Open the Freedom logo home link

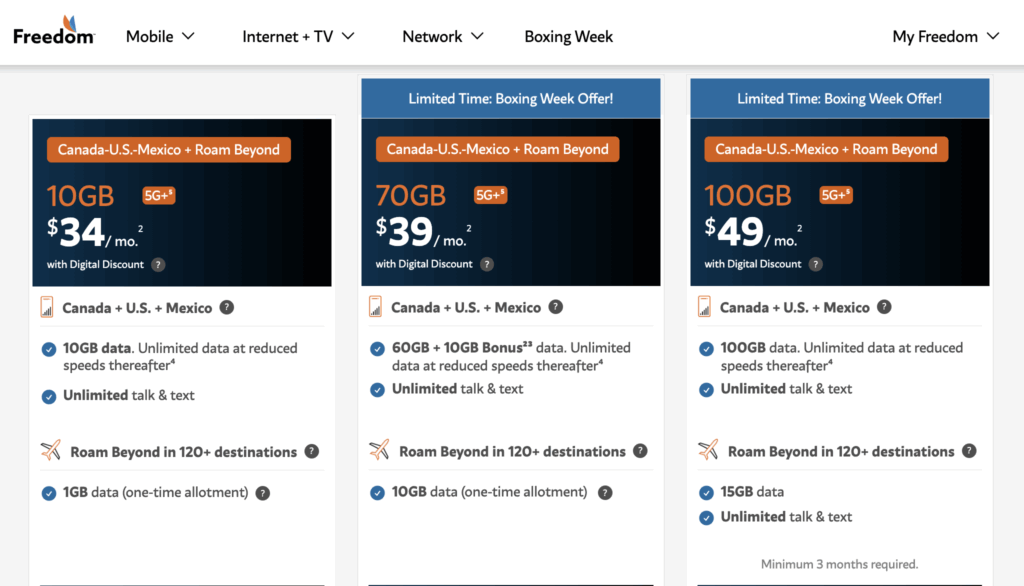point(54,31)
